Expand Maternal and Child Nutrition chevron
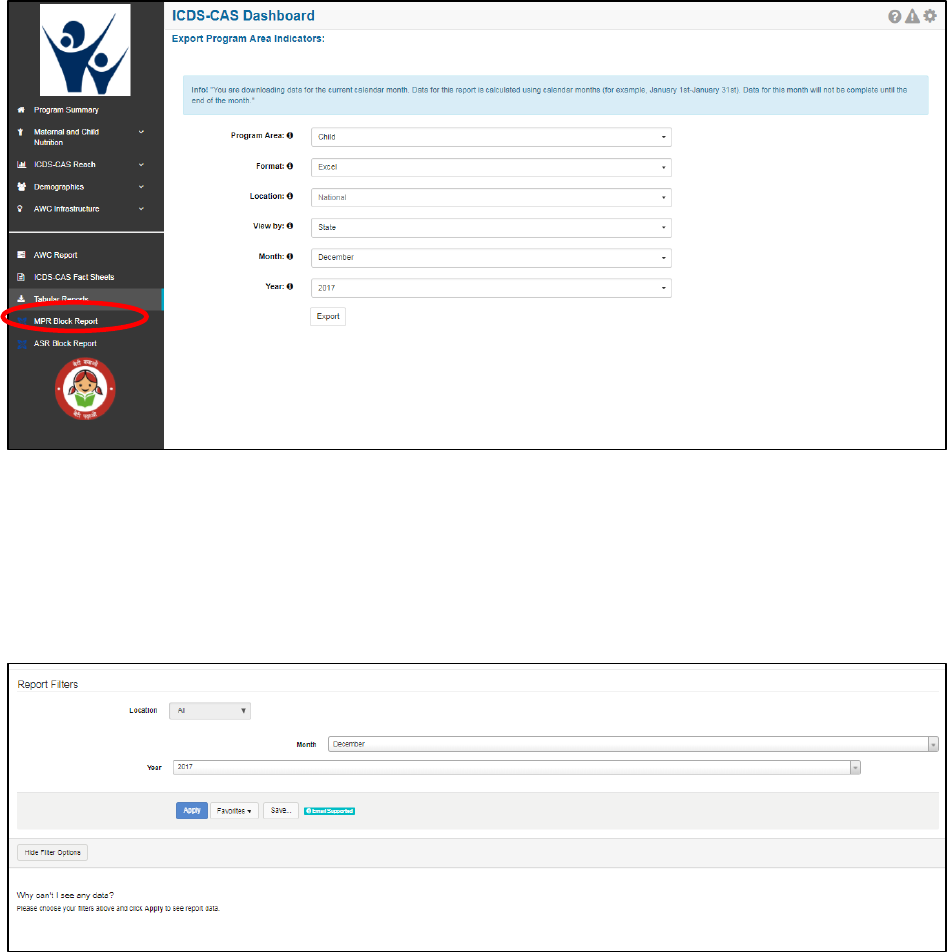Screen dimensions: 947x952 [x=141, y=132]
